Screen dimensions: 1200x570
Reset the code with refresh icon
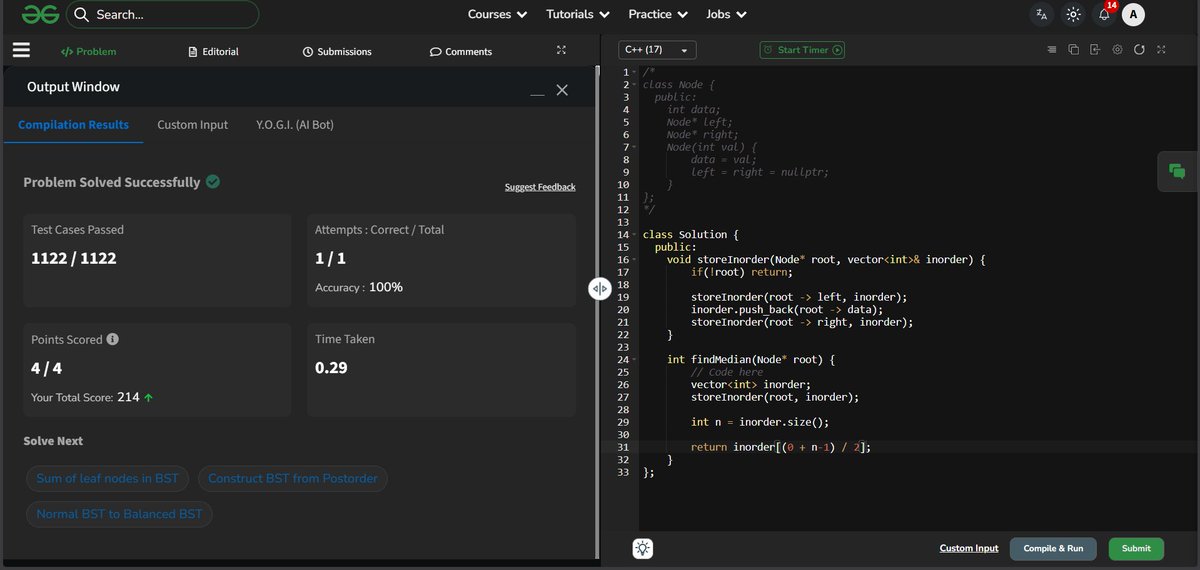1139,49
